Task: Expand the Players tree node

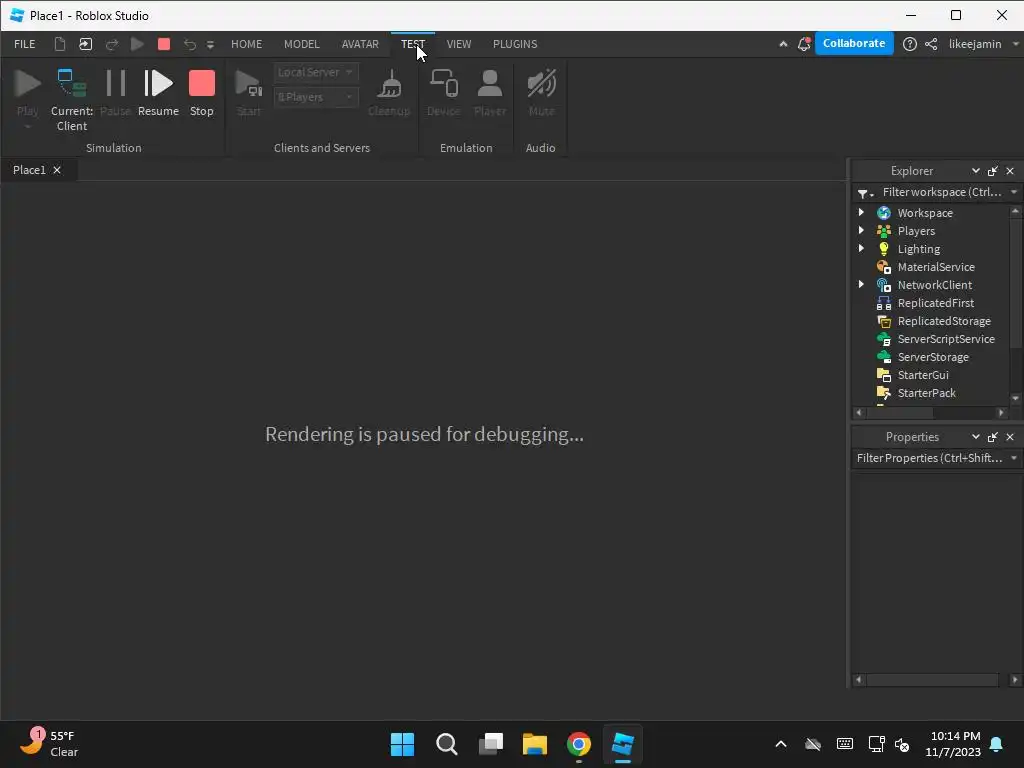Action: (x=861, y=230)
